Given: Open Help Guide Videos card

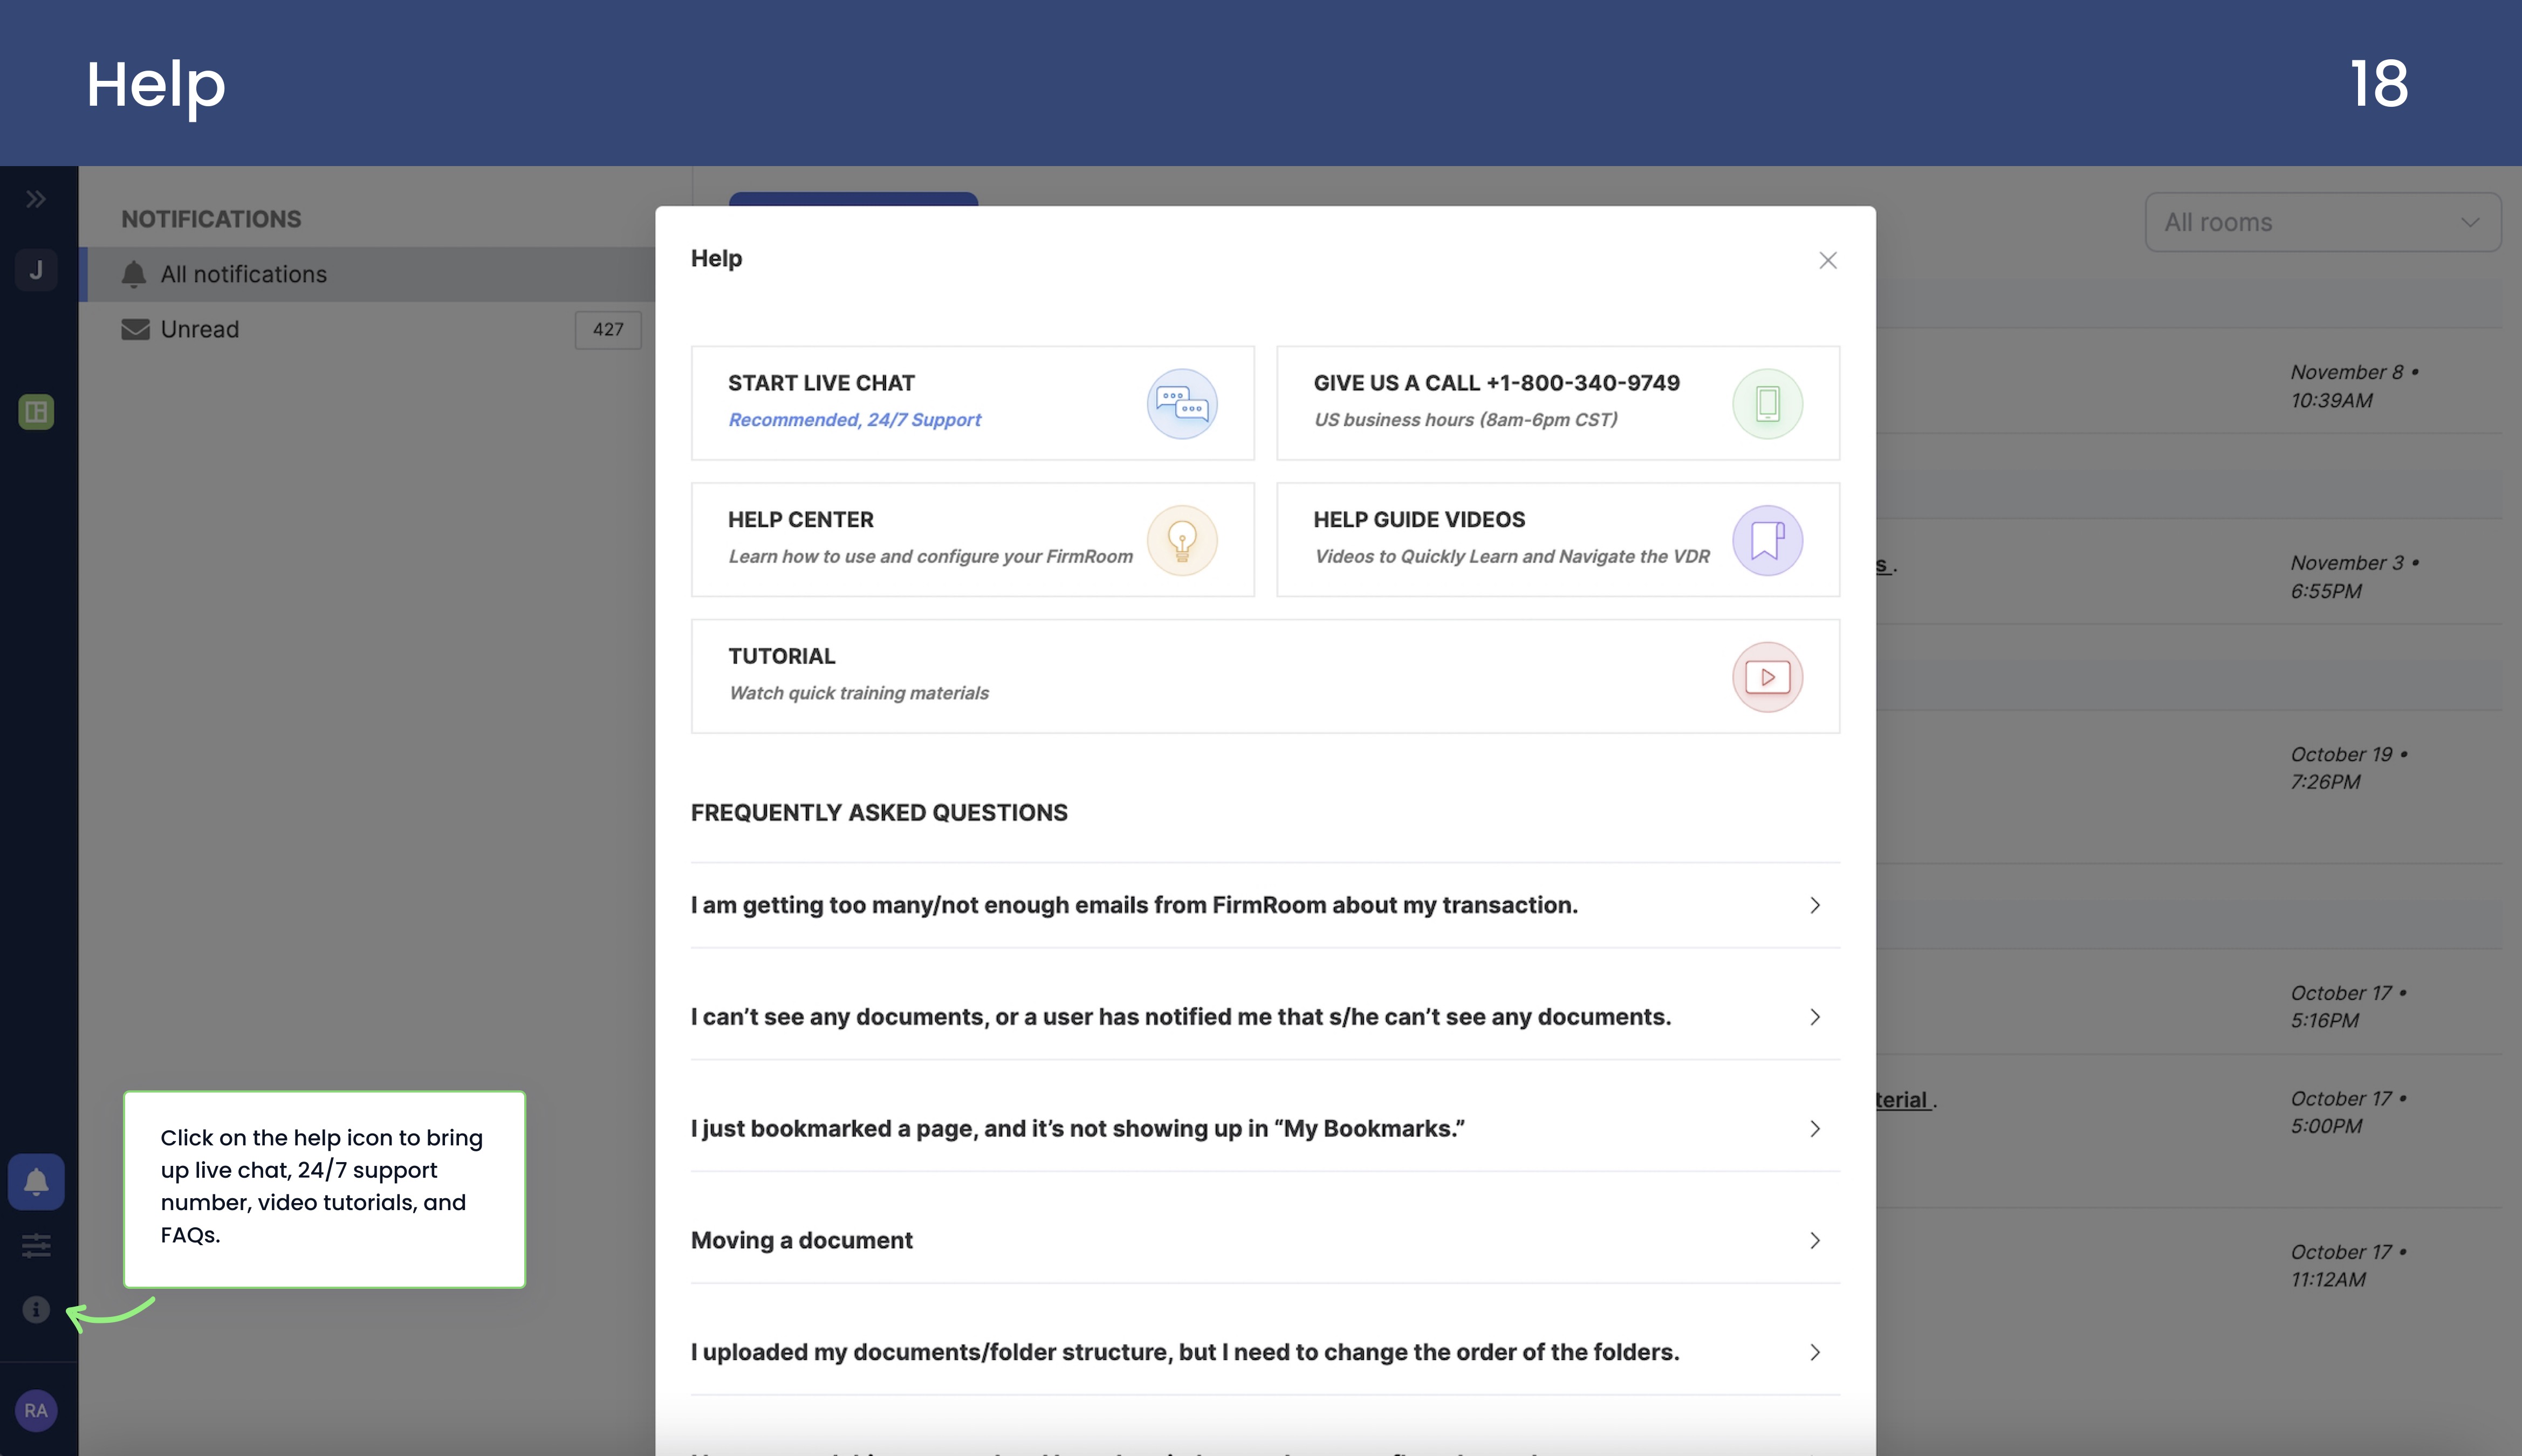Looking at the screenshot, I should (1558, 540).
